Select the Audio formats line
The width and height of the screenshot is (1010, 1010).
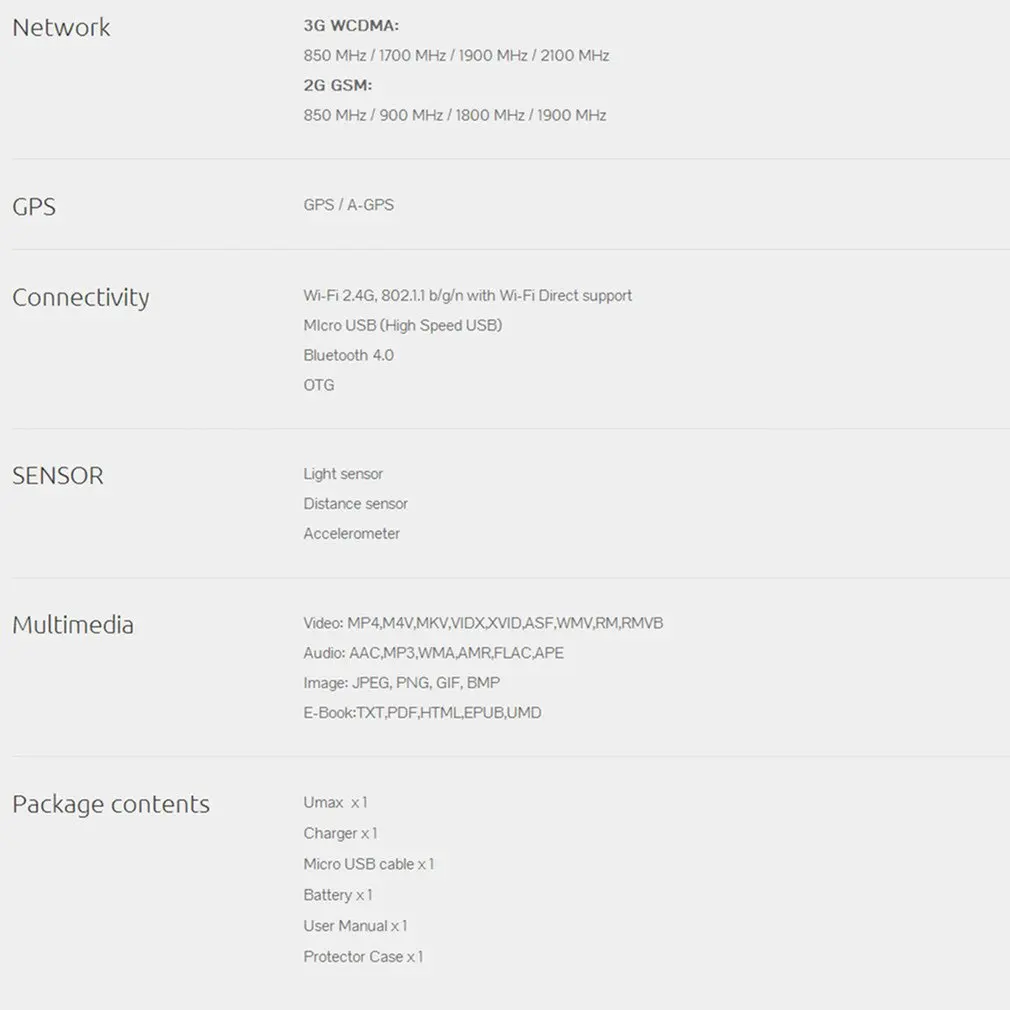(x=434, y=653)
